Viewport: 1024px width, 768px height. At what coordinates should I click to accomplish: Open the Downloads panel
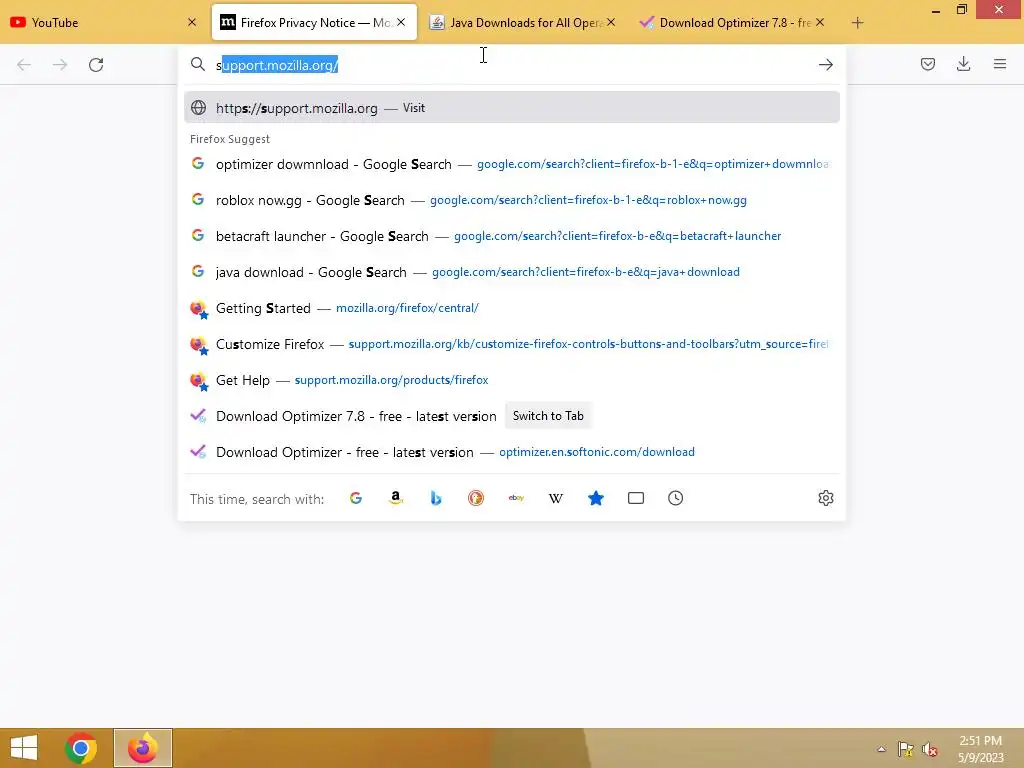click(963, 64)
